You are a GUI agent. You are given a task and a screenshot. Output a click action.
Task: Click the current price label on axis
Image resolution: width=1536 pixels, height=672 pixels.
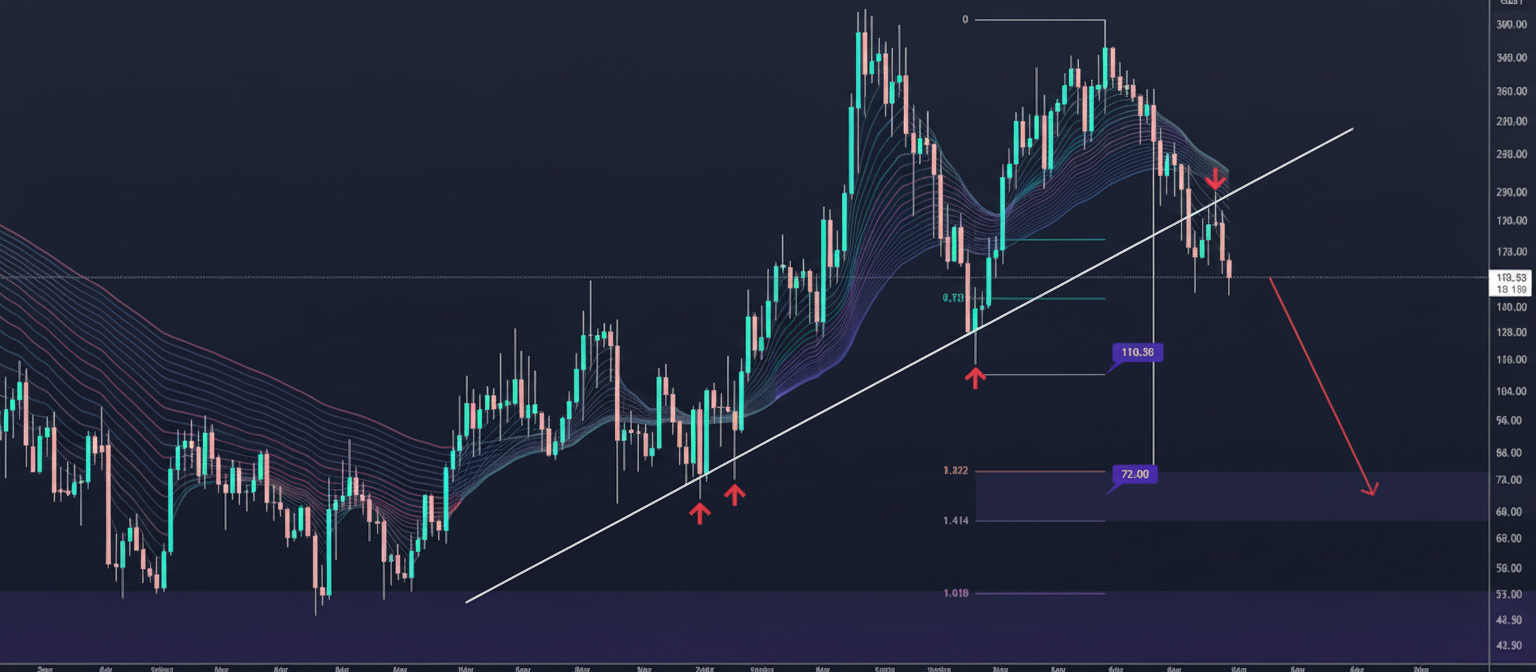tap(1509, 282)
